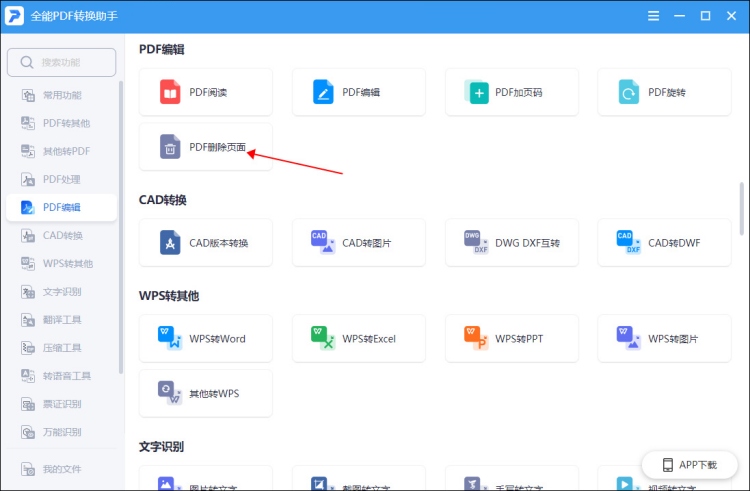Click the main content vertical scrollbar

tap(741, 208)
